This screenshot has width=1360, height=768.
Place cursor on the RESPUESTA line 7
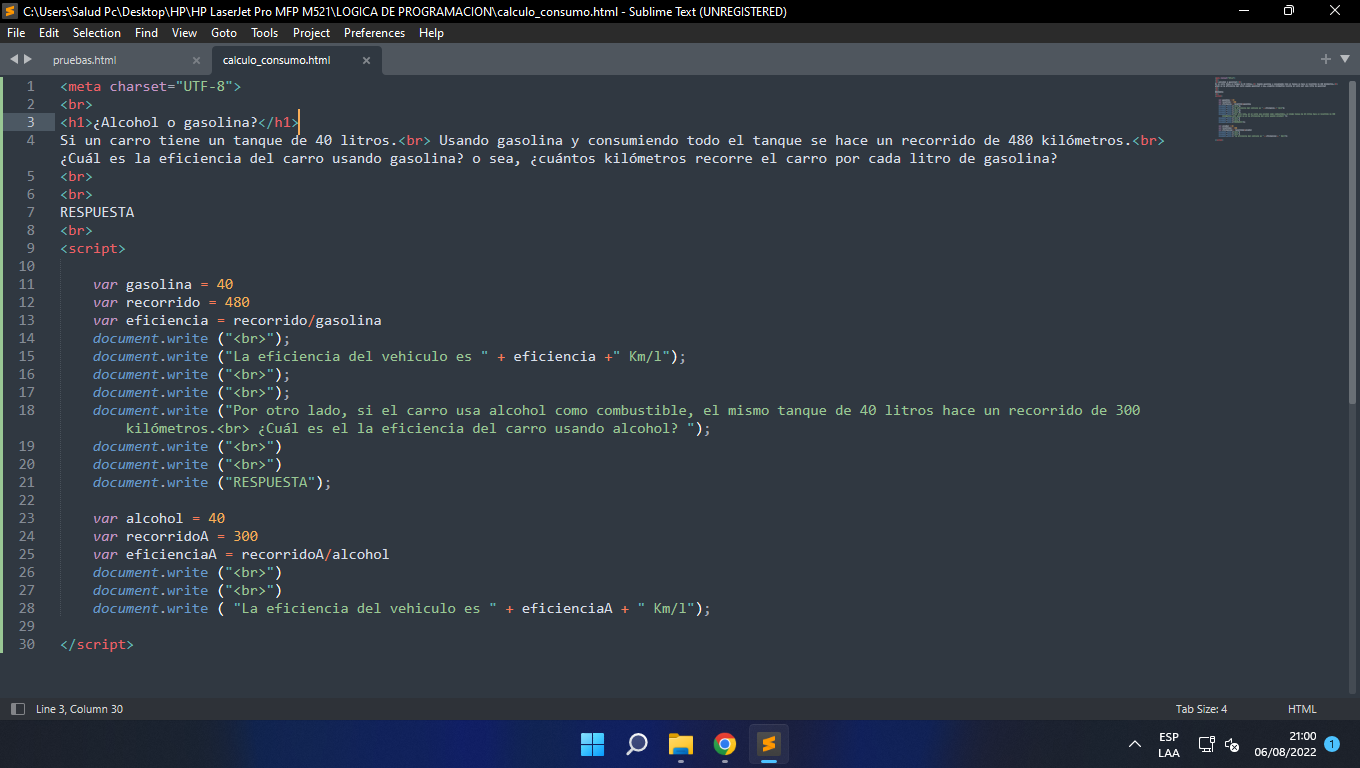[97, 212]
